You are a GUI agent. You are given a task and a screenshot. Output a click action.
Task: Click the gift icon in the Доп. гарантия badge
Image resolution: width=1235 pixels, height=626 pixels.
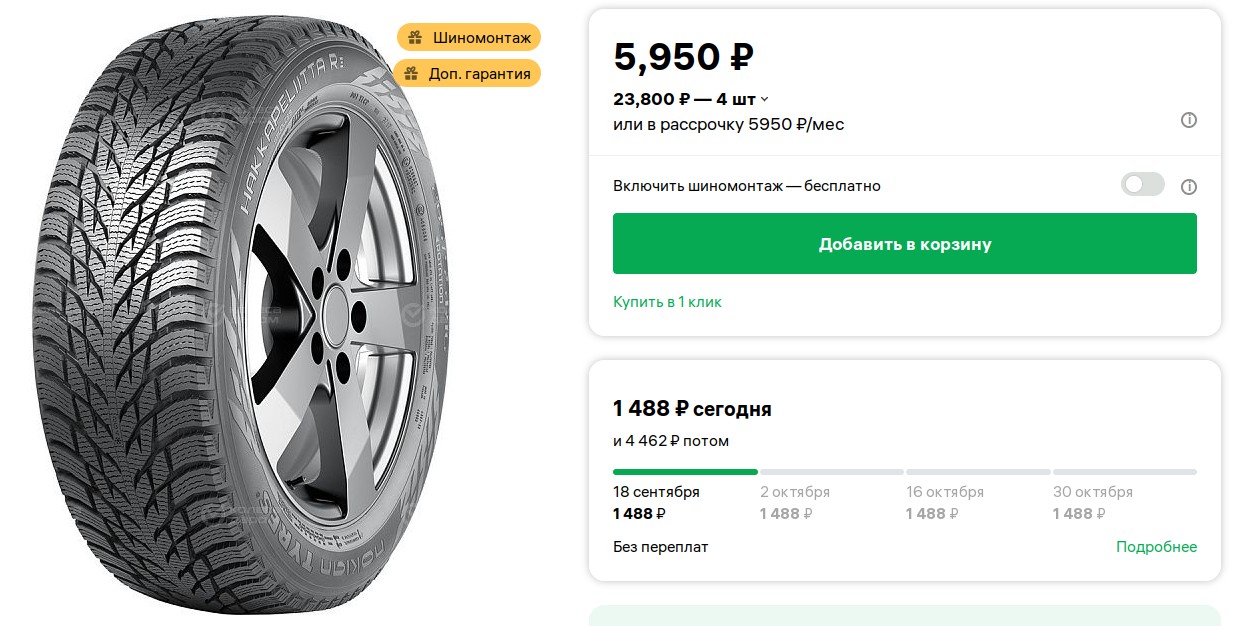(411, 74)
